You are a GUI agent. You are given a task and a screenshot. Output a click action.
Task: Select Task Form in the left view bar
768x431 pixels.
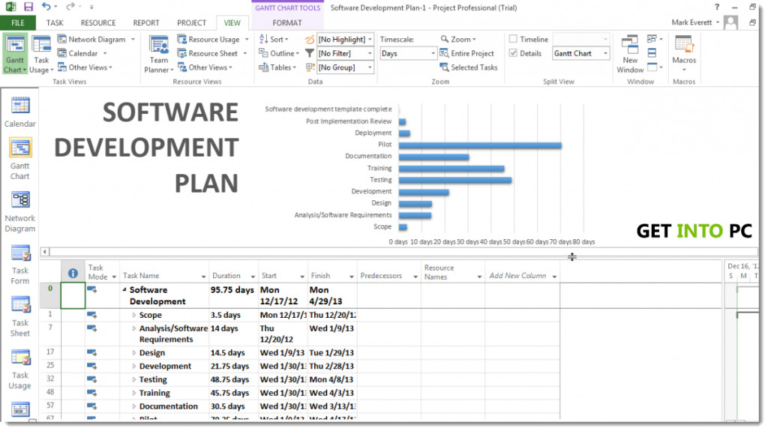20,264
